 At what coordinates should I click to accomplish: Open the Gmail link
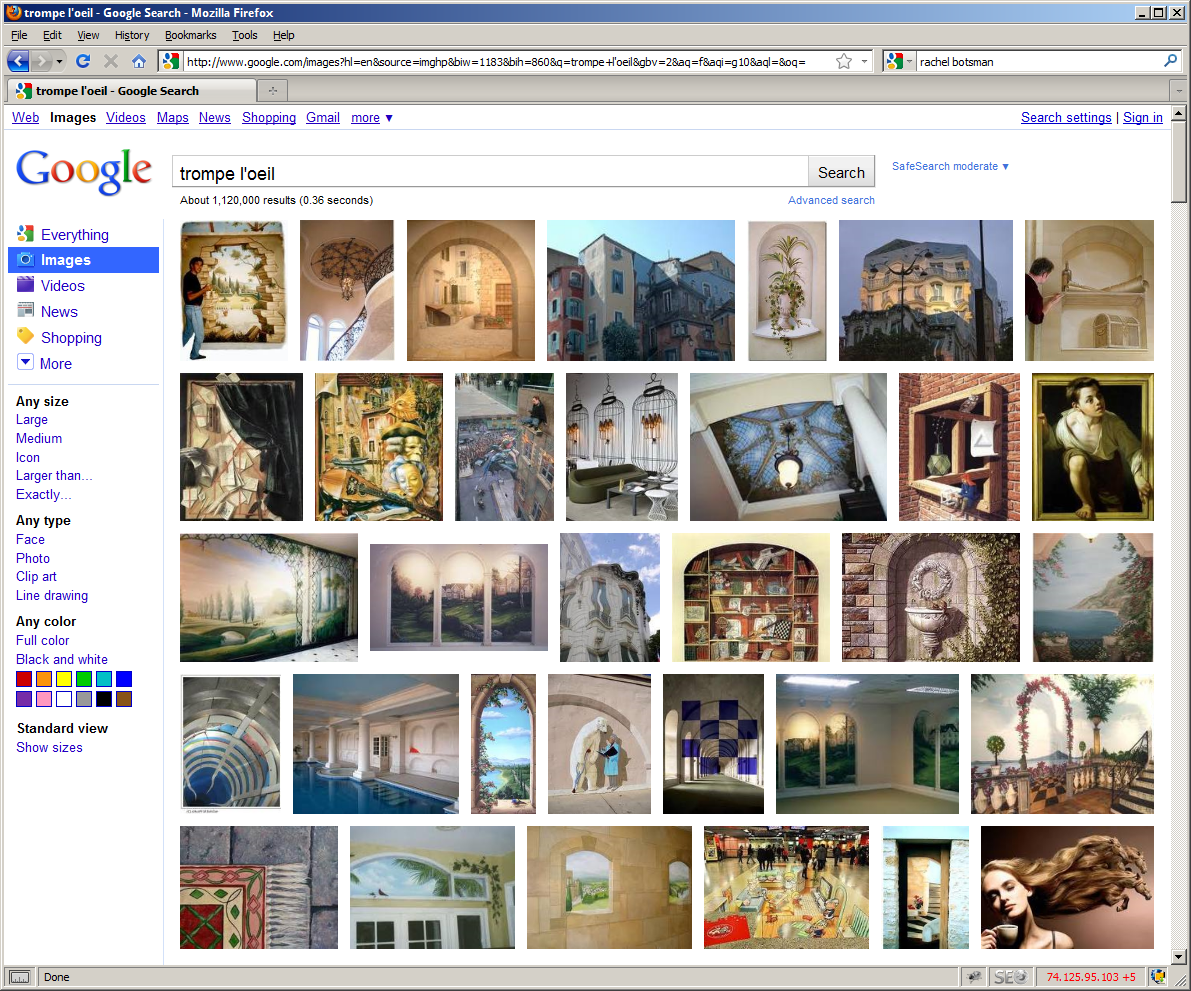[x=323, y=118]
